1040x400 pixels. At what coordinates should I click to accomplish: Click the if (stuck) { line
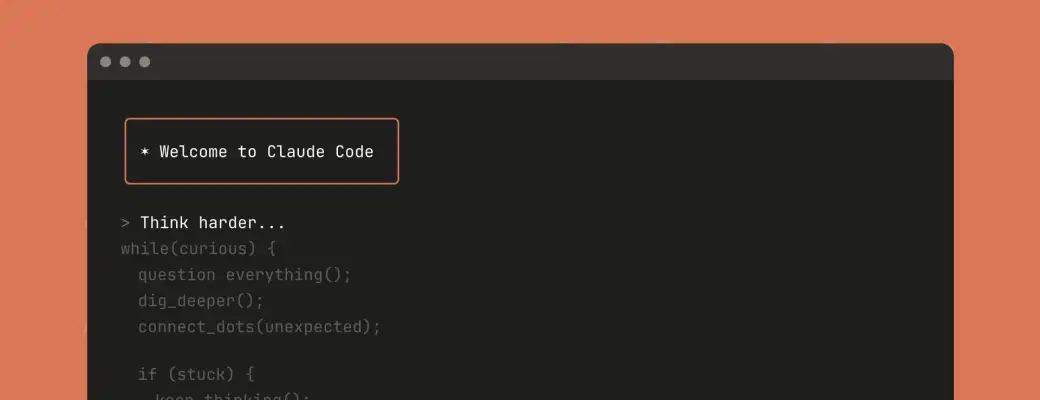196,375
